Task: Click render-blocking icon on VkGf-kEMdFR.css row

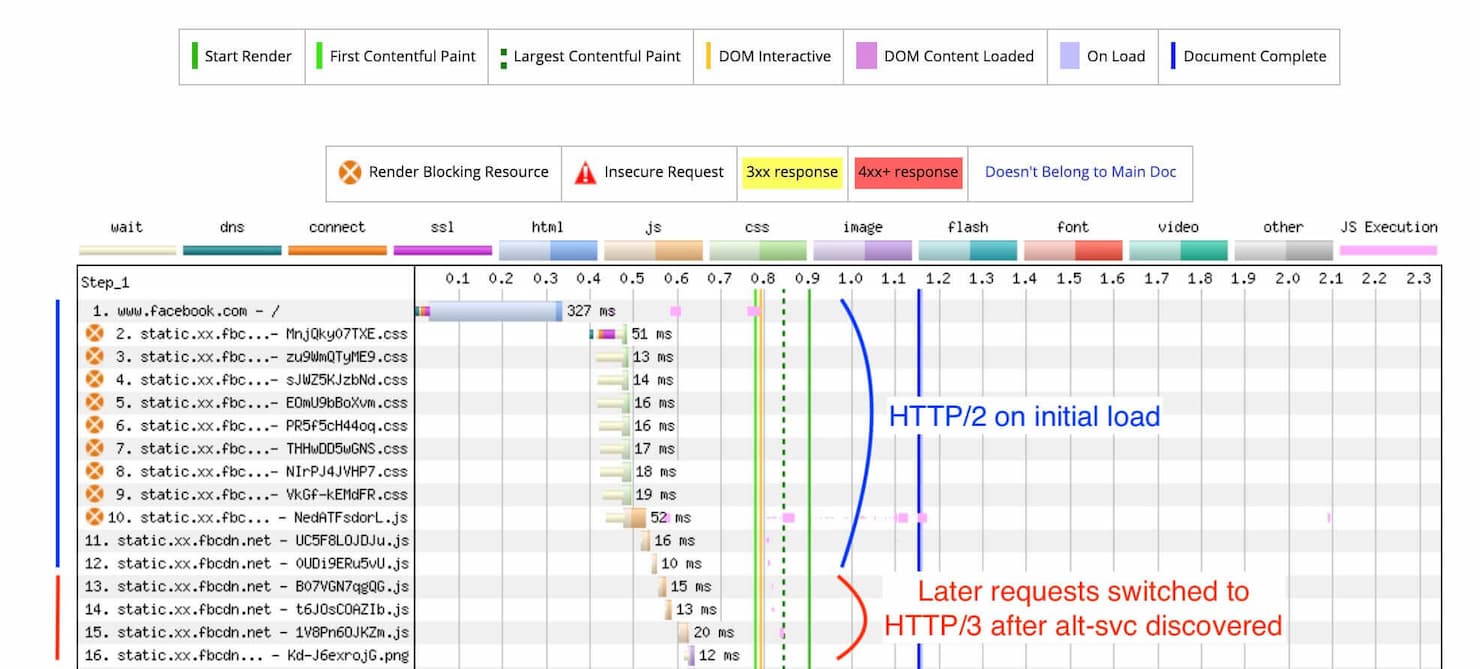Action: [94, 494]
